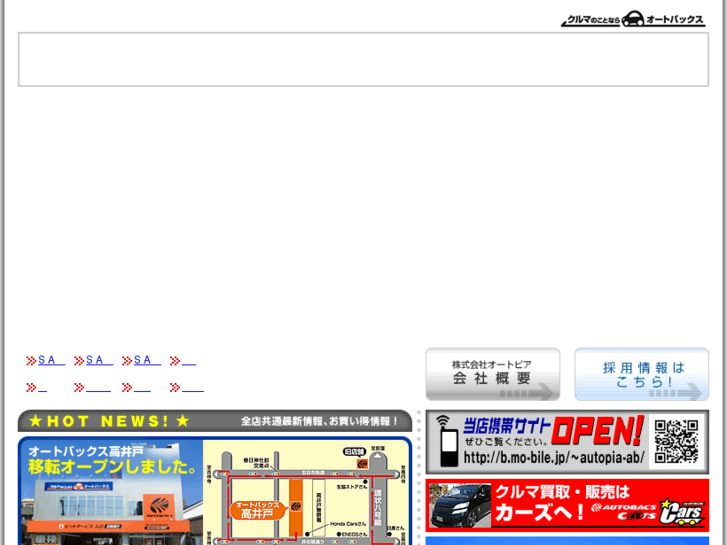Viewport: 727px width, 545px height.
Task: Click the HOT NEWS! header title
Action: pyautogui.click(x=108, y=421)
